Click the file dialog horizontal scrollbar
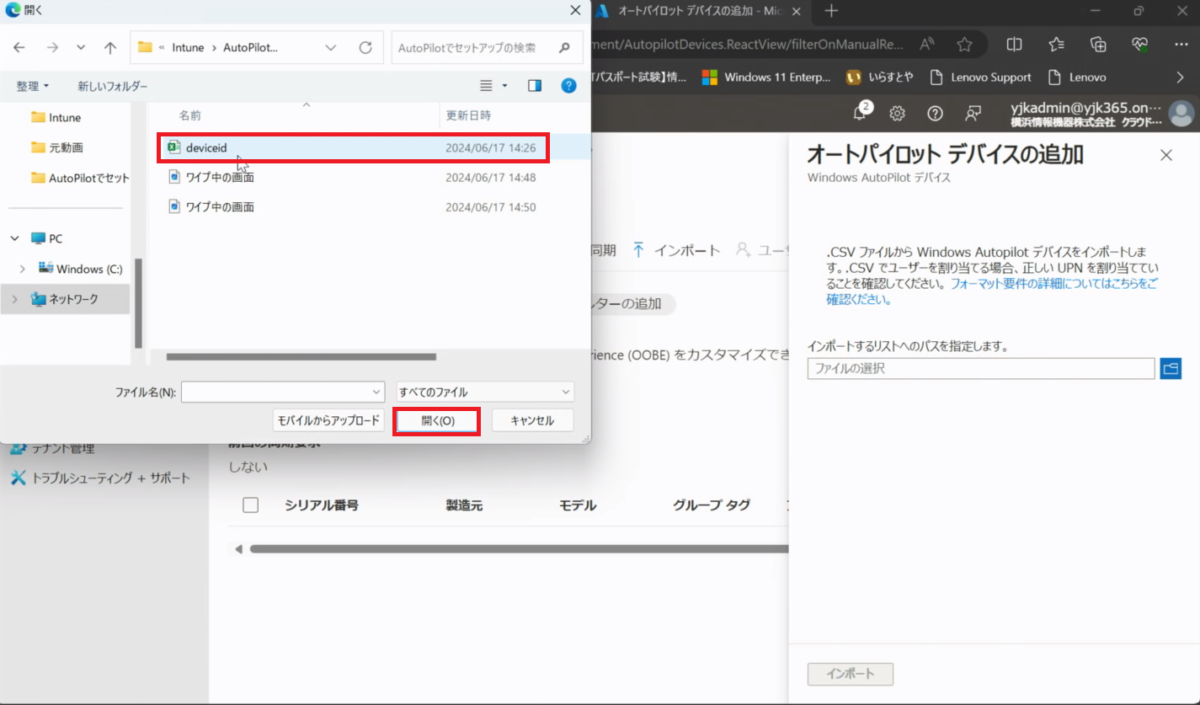 pos(300,356)
